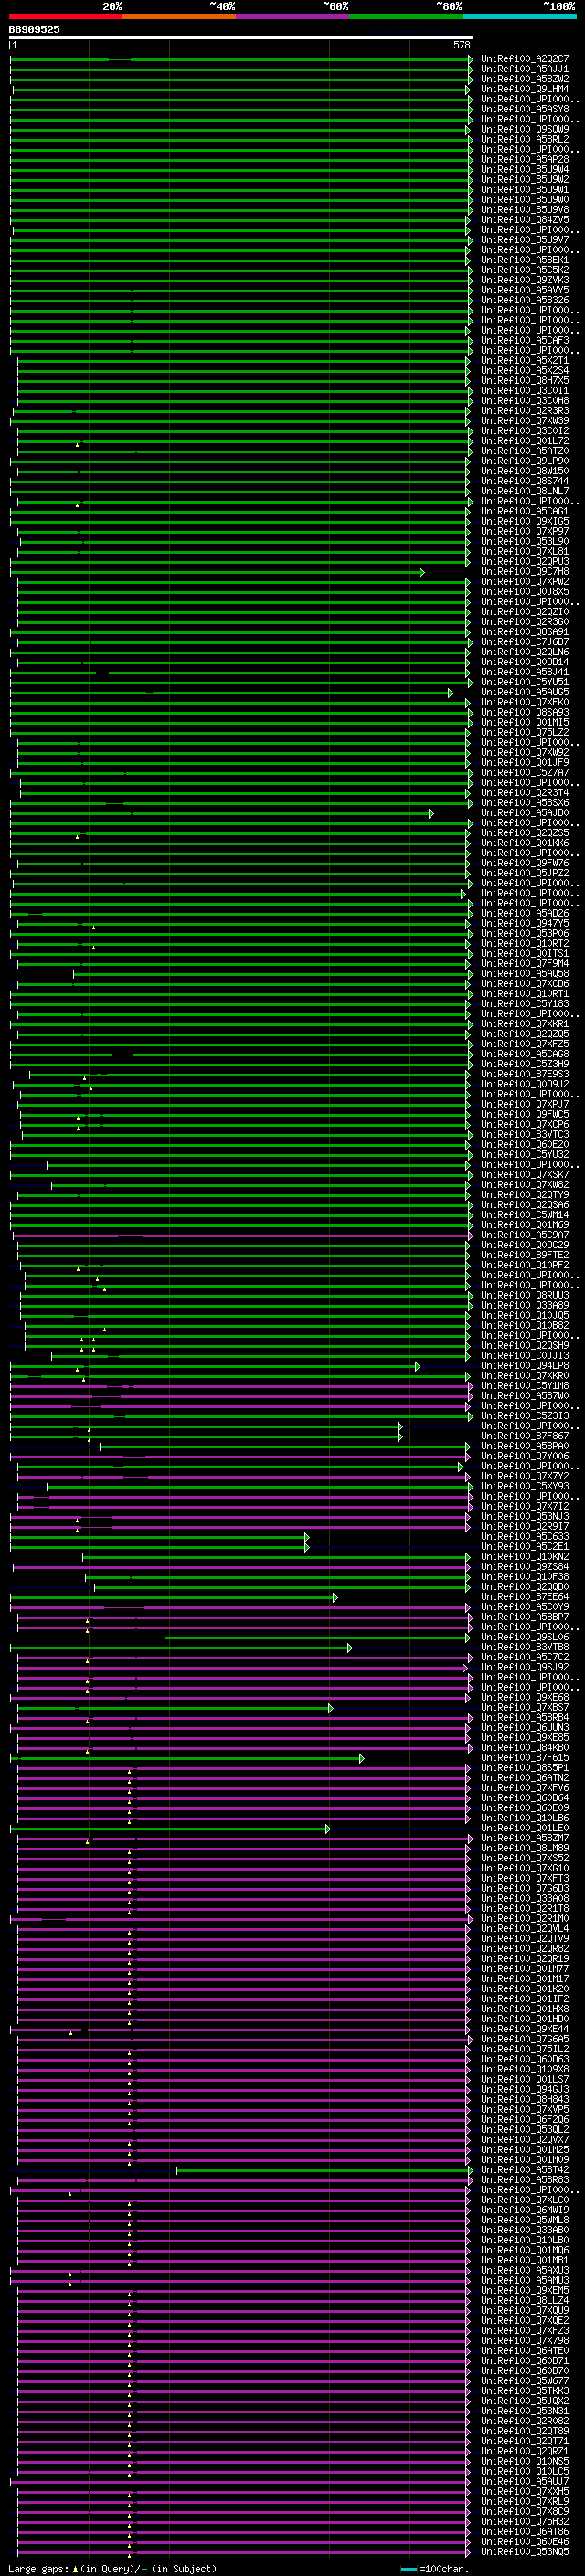The height and width of the screenshot is (2576, 585).
Task: Select label UniRef100_C5YU32
Action: (525, 1154)
